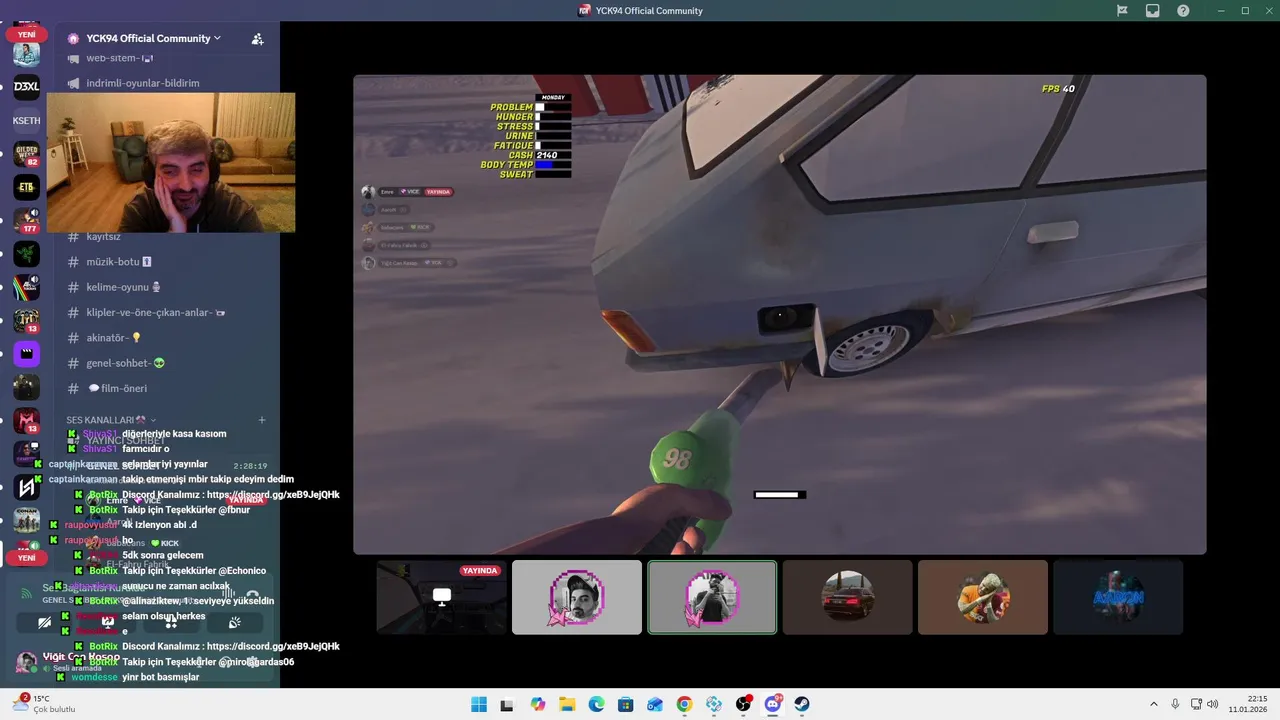Open the server icon with 177 badge
Image resolution: width=1280 pixels, height=720 pixels.
pyautogui.click(x=27, y=220)
